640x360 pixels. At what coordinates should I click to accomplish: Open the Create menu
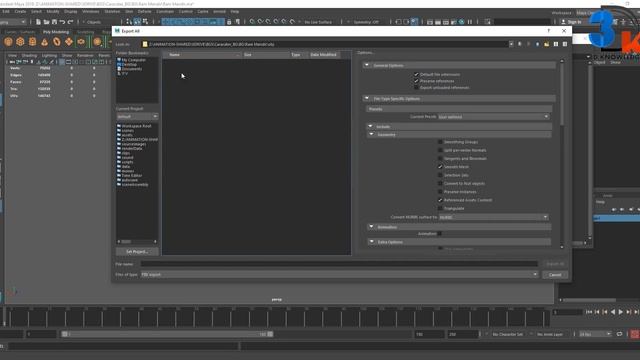click(20, 11)
